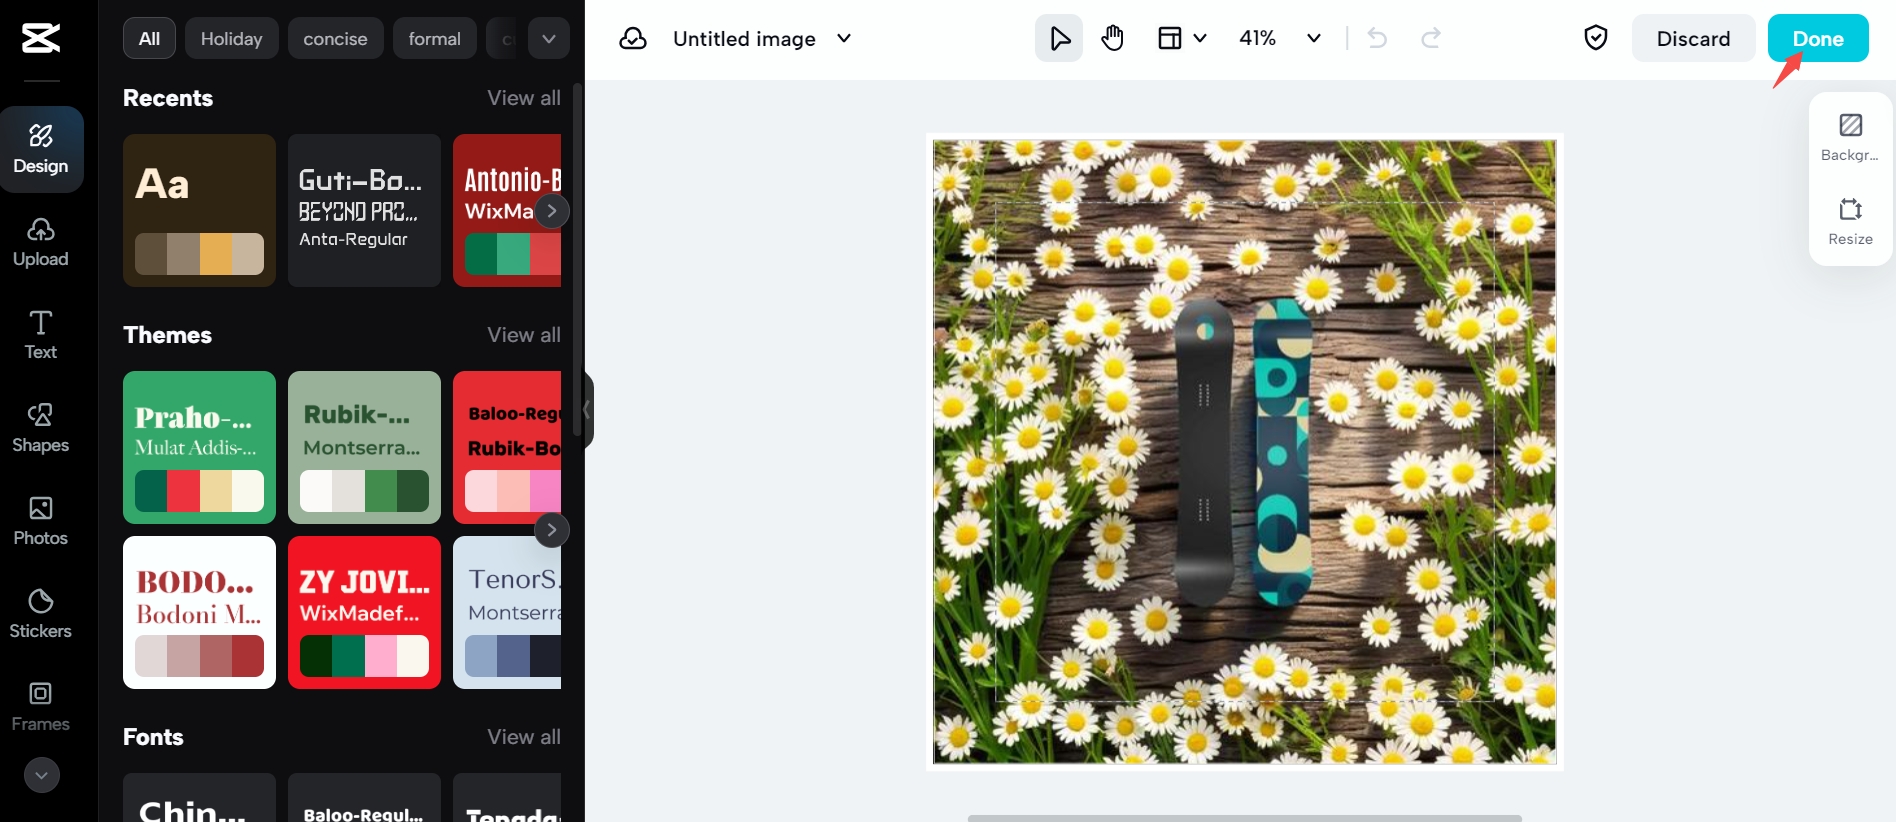This screenshot has width=1896, height=822.
Task: Open the Text tool panel
Action: tap(41, 335)
